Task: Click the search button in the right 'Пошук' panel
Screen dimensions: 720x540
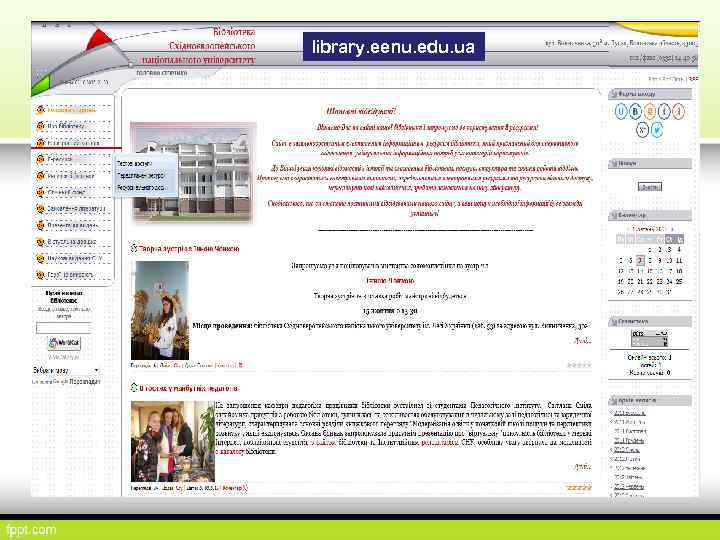Action: (650, 186)
